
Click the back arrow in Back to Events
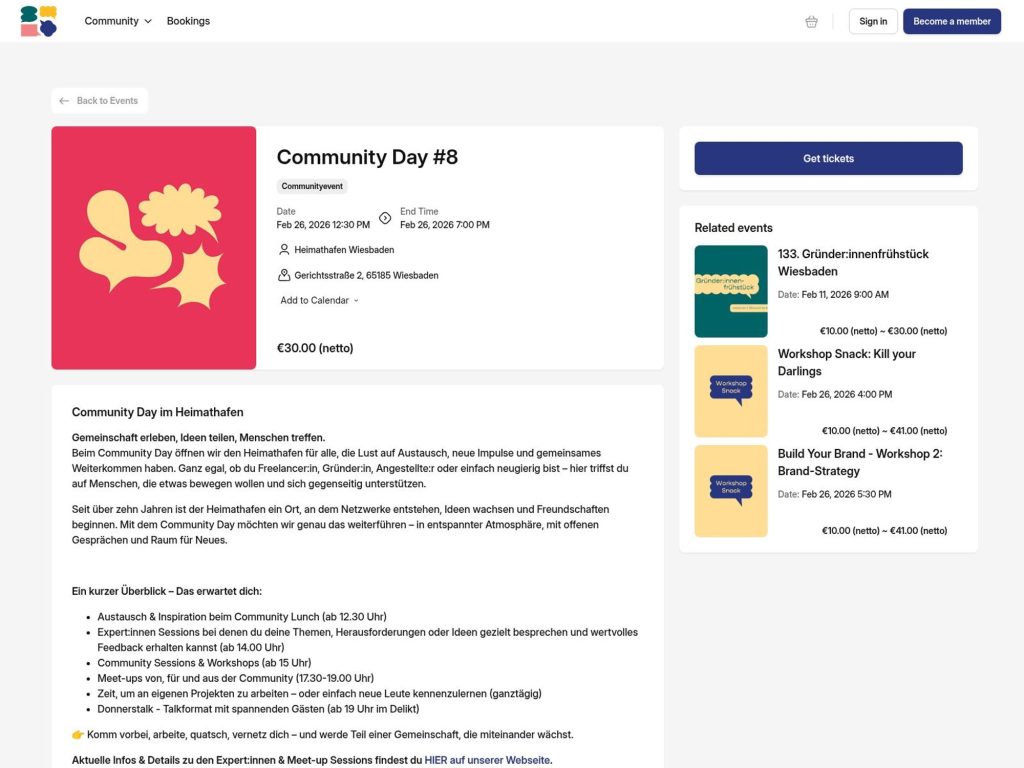tap(66, 100)
